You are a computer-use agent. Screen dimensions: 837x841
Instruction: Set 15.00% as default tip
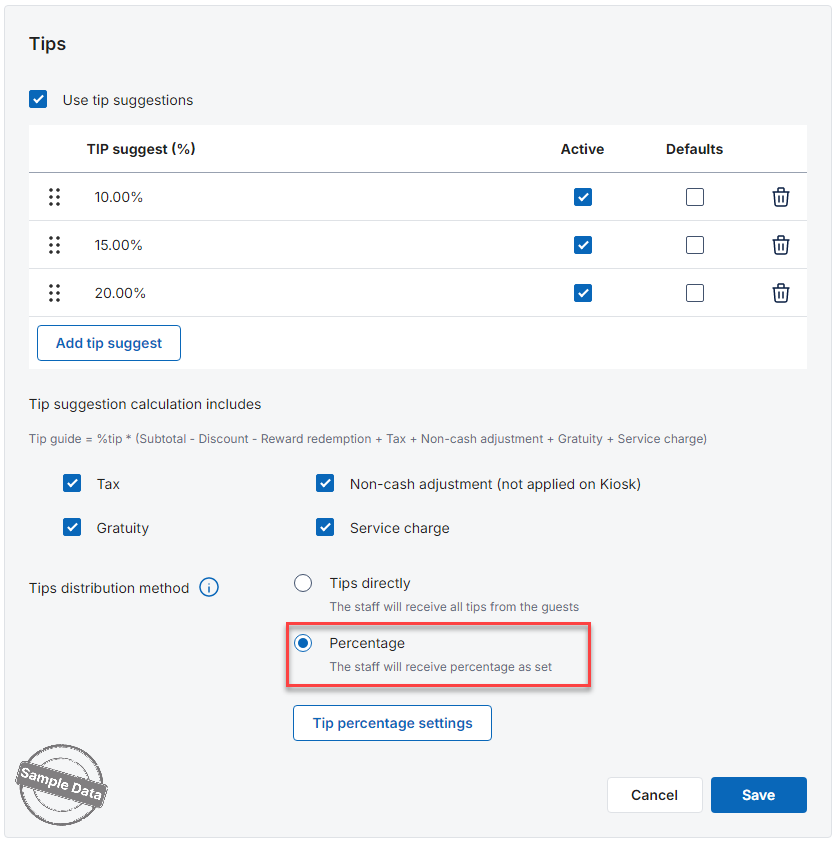pos(695,245)
